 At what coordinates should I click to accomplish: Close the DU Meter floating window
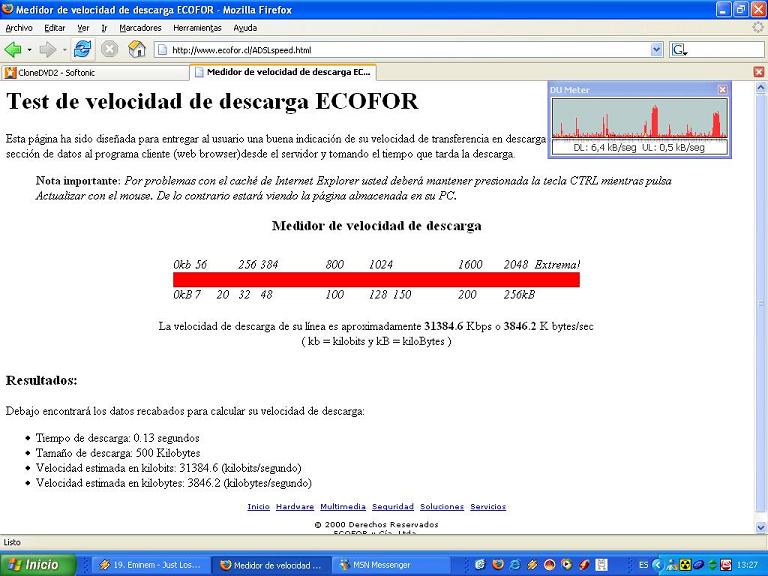point(722,89)
